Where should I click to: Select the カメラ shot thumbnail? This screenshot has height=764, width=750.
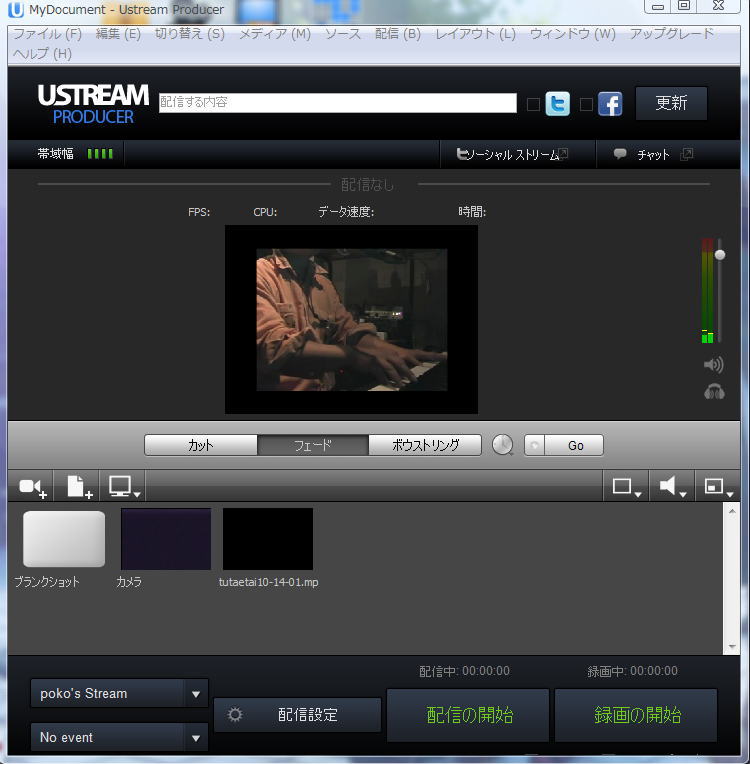(x=166, y=539)
